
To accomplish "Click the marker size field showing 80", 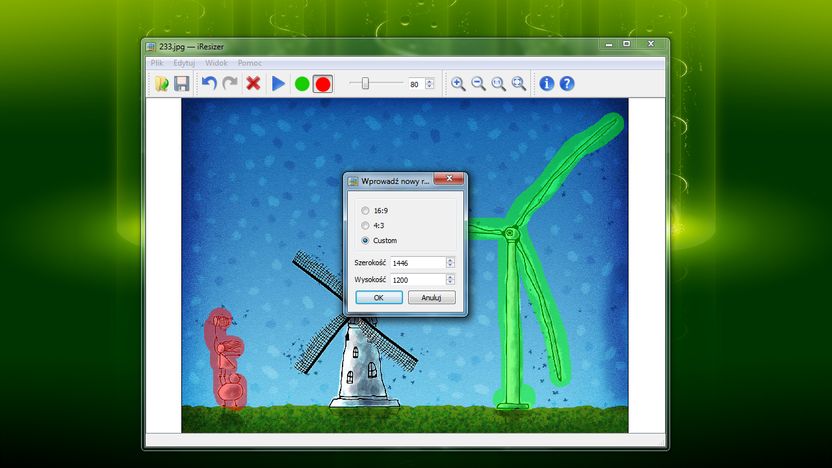I will 416,84.
